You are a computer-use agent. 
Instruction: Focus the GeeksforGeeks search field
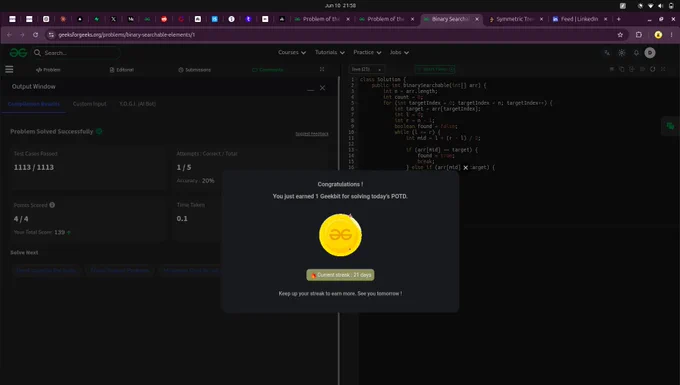76,53
